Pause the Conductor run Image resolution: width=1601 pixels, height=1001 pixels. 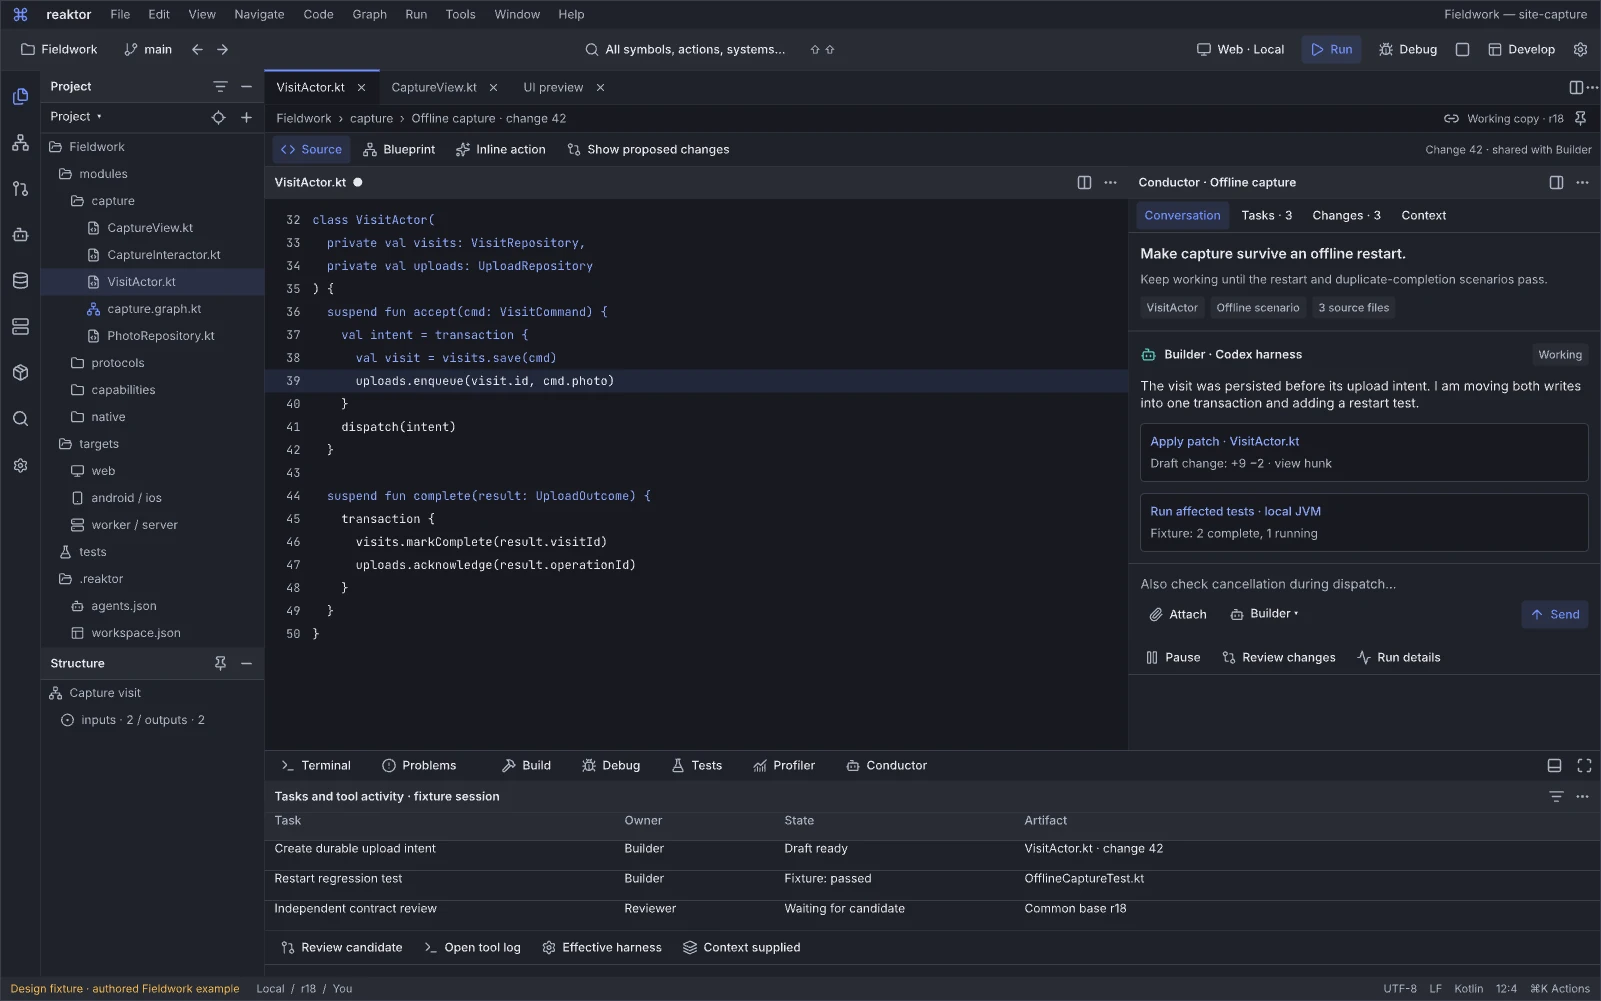click(x=1172, y=657)
